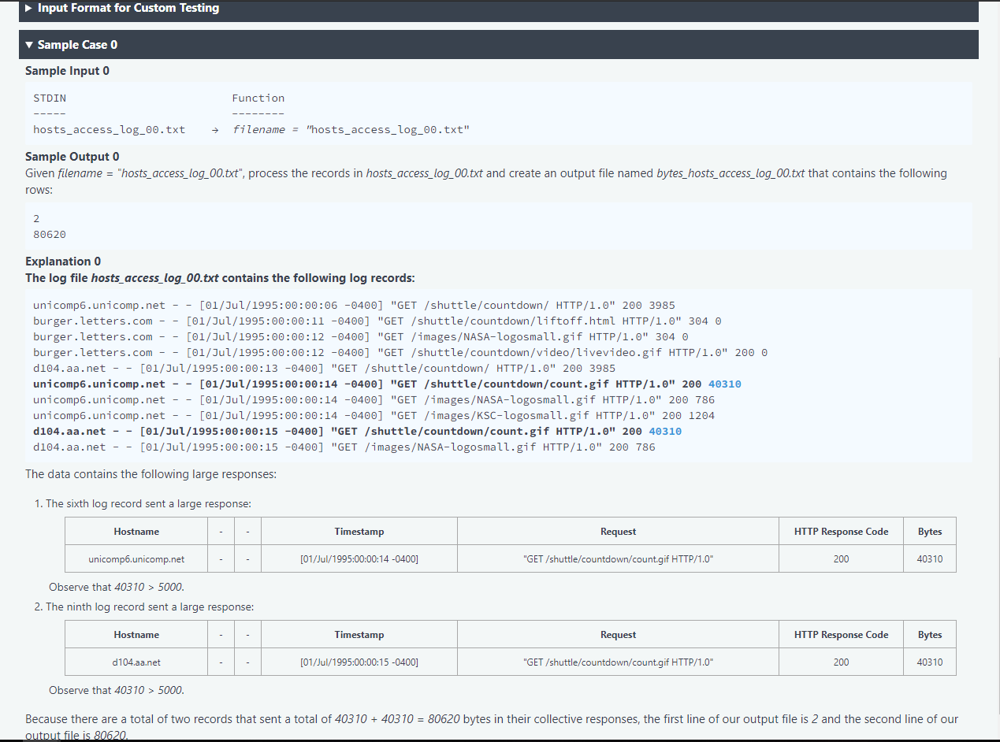The image size is (1000, 742).
Task: Click Timestamp header in the first table
Action: [359, 532]
